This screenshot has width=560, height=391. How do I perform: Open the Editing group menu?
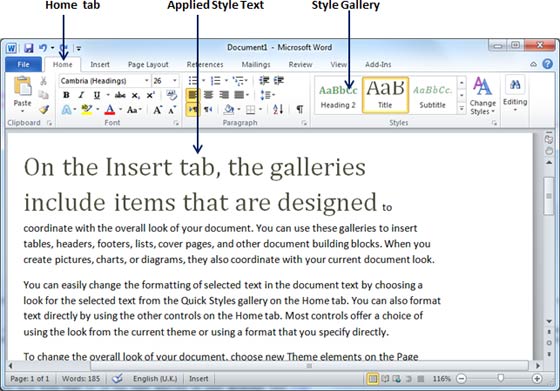coord(515,94)
